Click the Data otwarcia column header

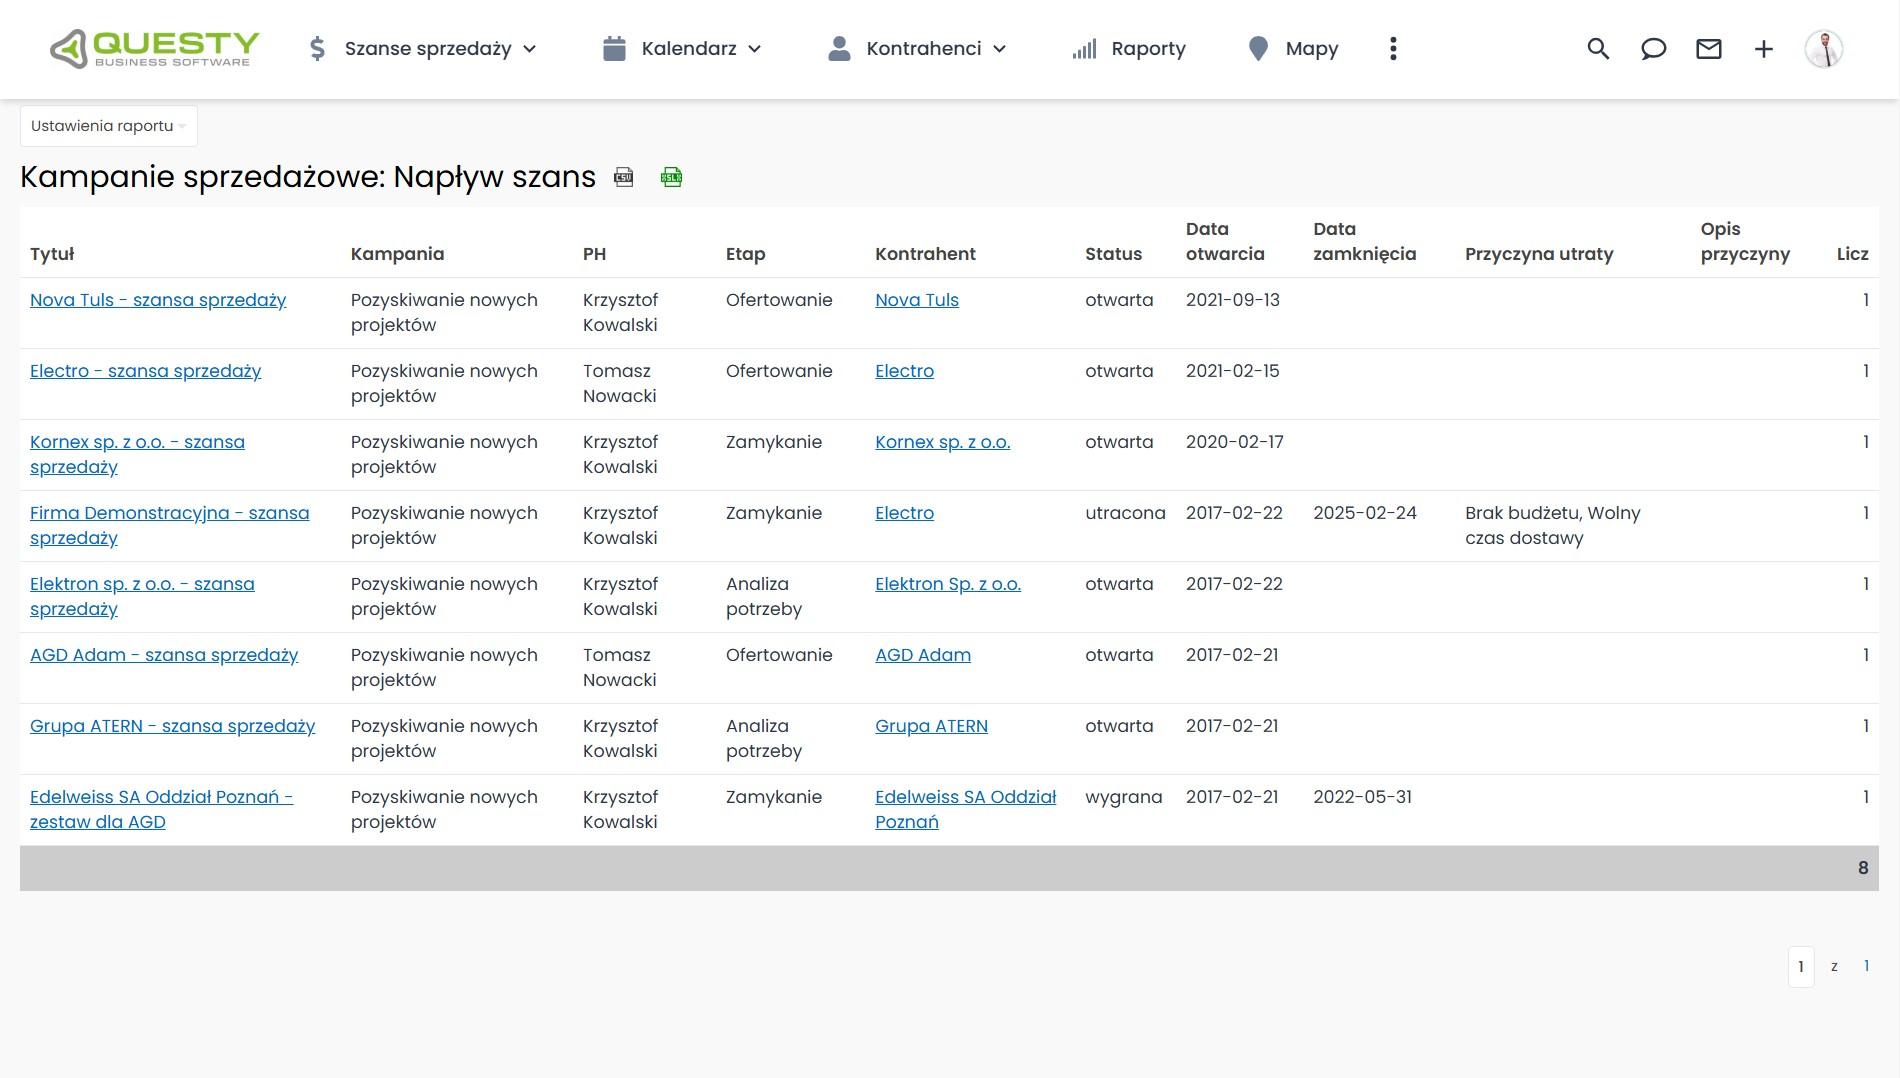(1225, 241)
